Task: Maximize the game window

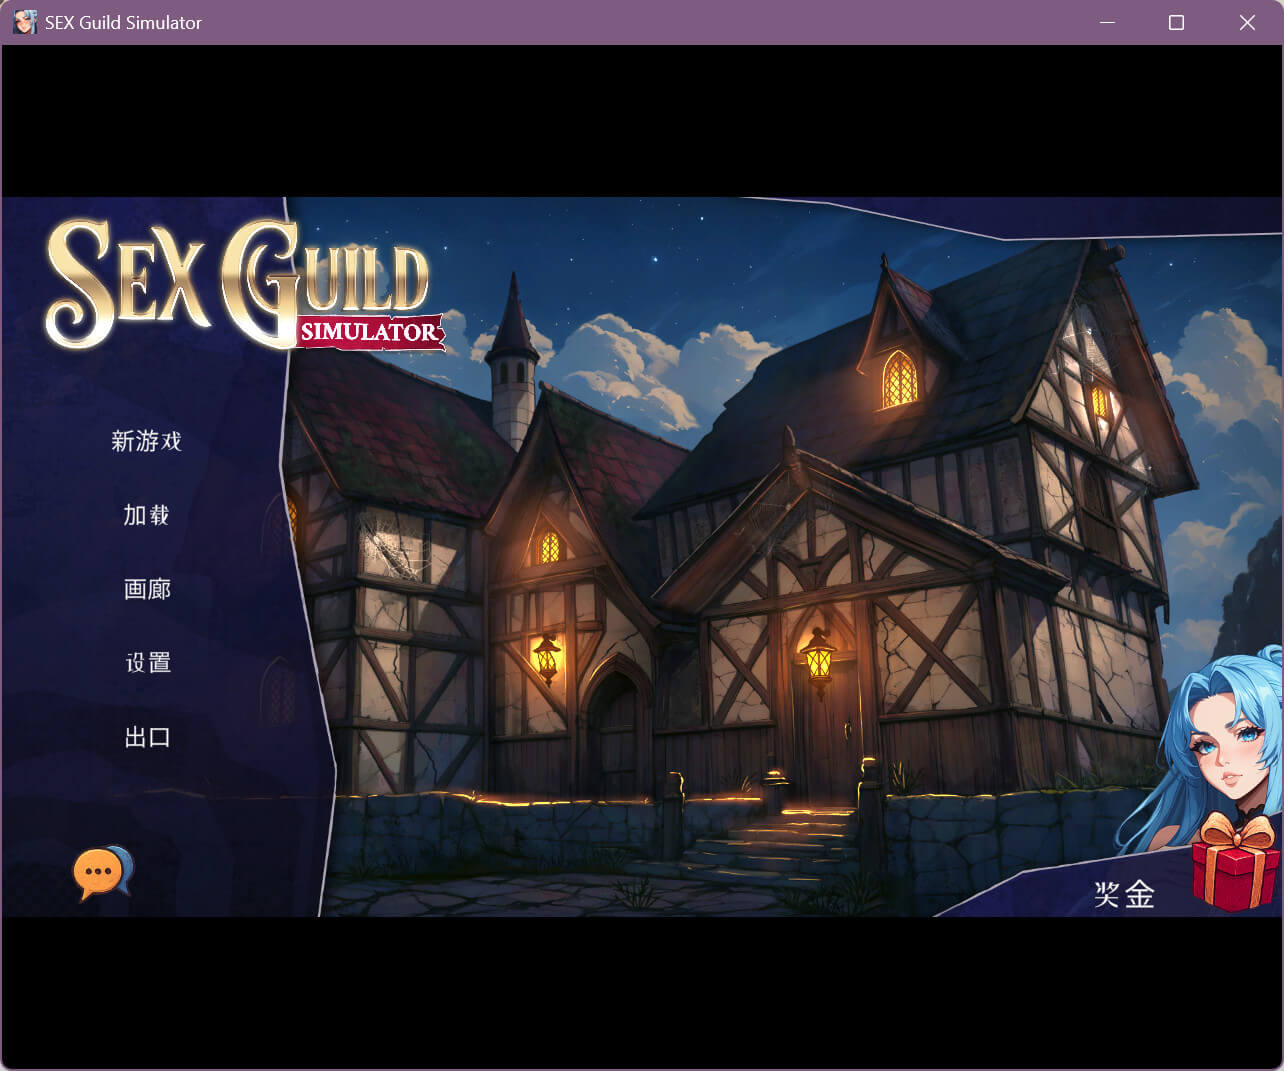Action: 1176,22
